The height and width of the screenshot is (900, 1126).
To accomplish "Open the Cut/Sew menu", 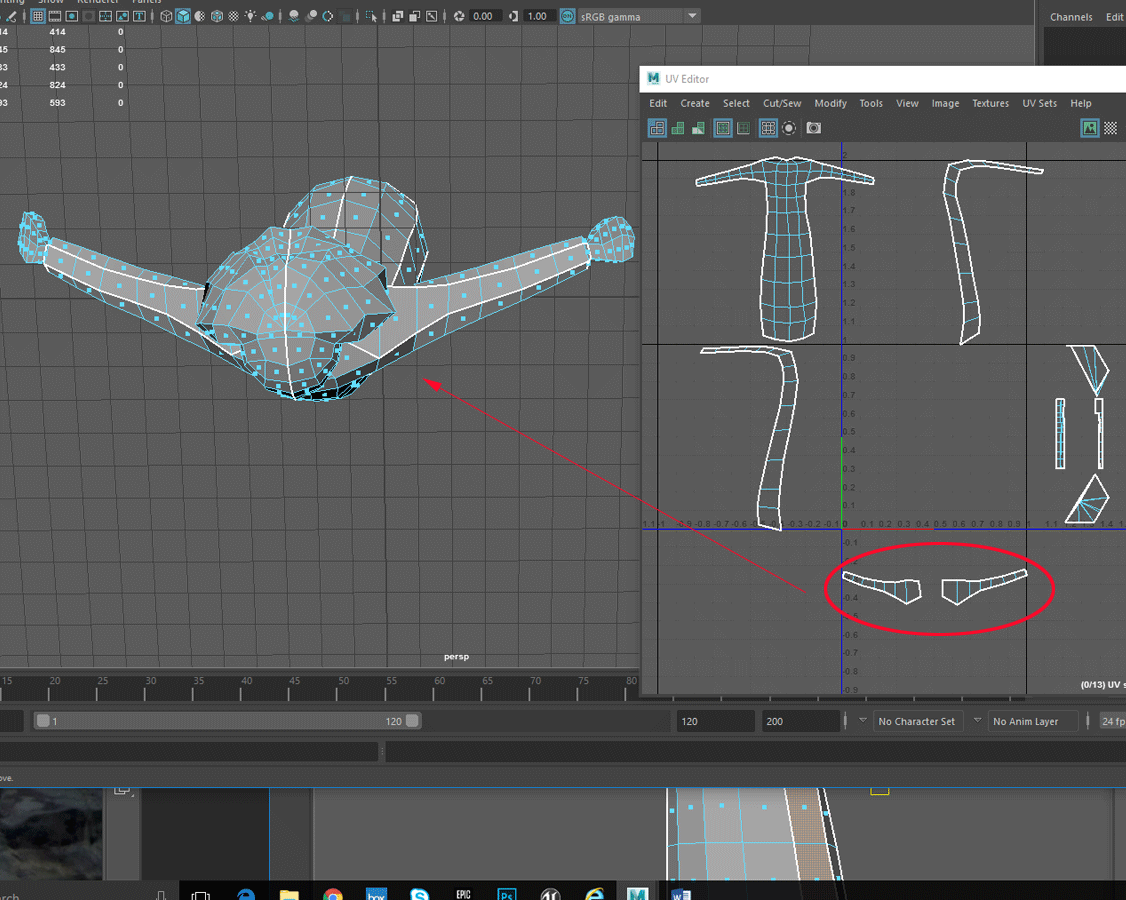I will pyautogui.click(x=782, y=103).
